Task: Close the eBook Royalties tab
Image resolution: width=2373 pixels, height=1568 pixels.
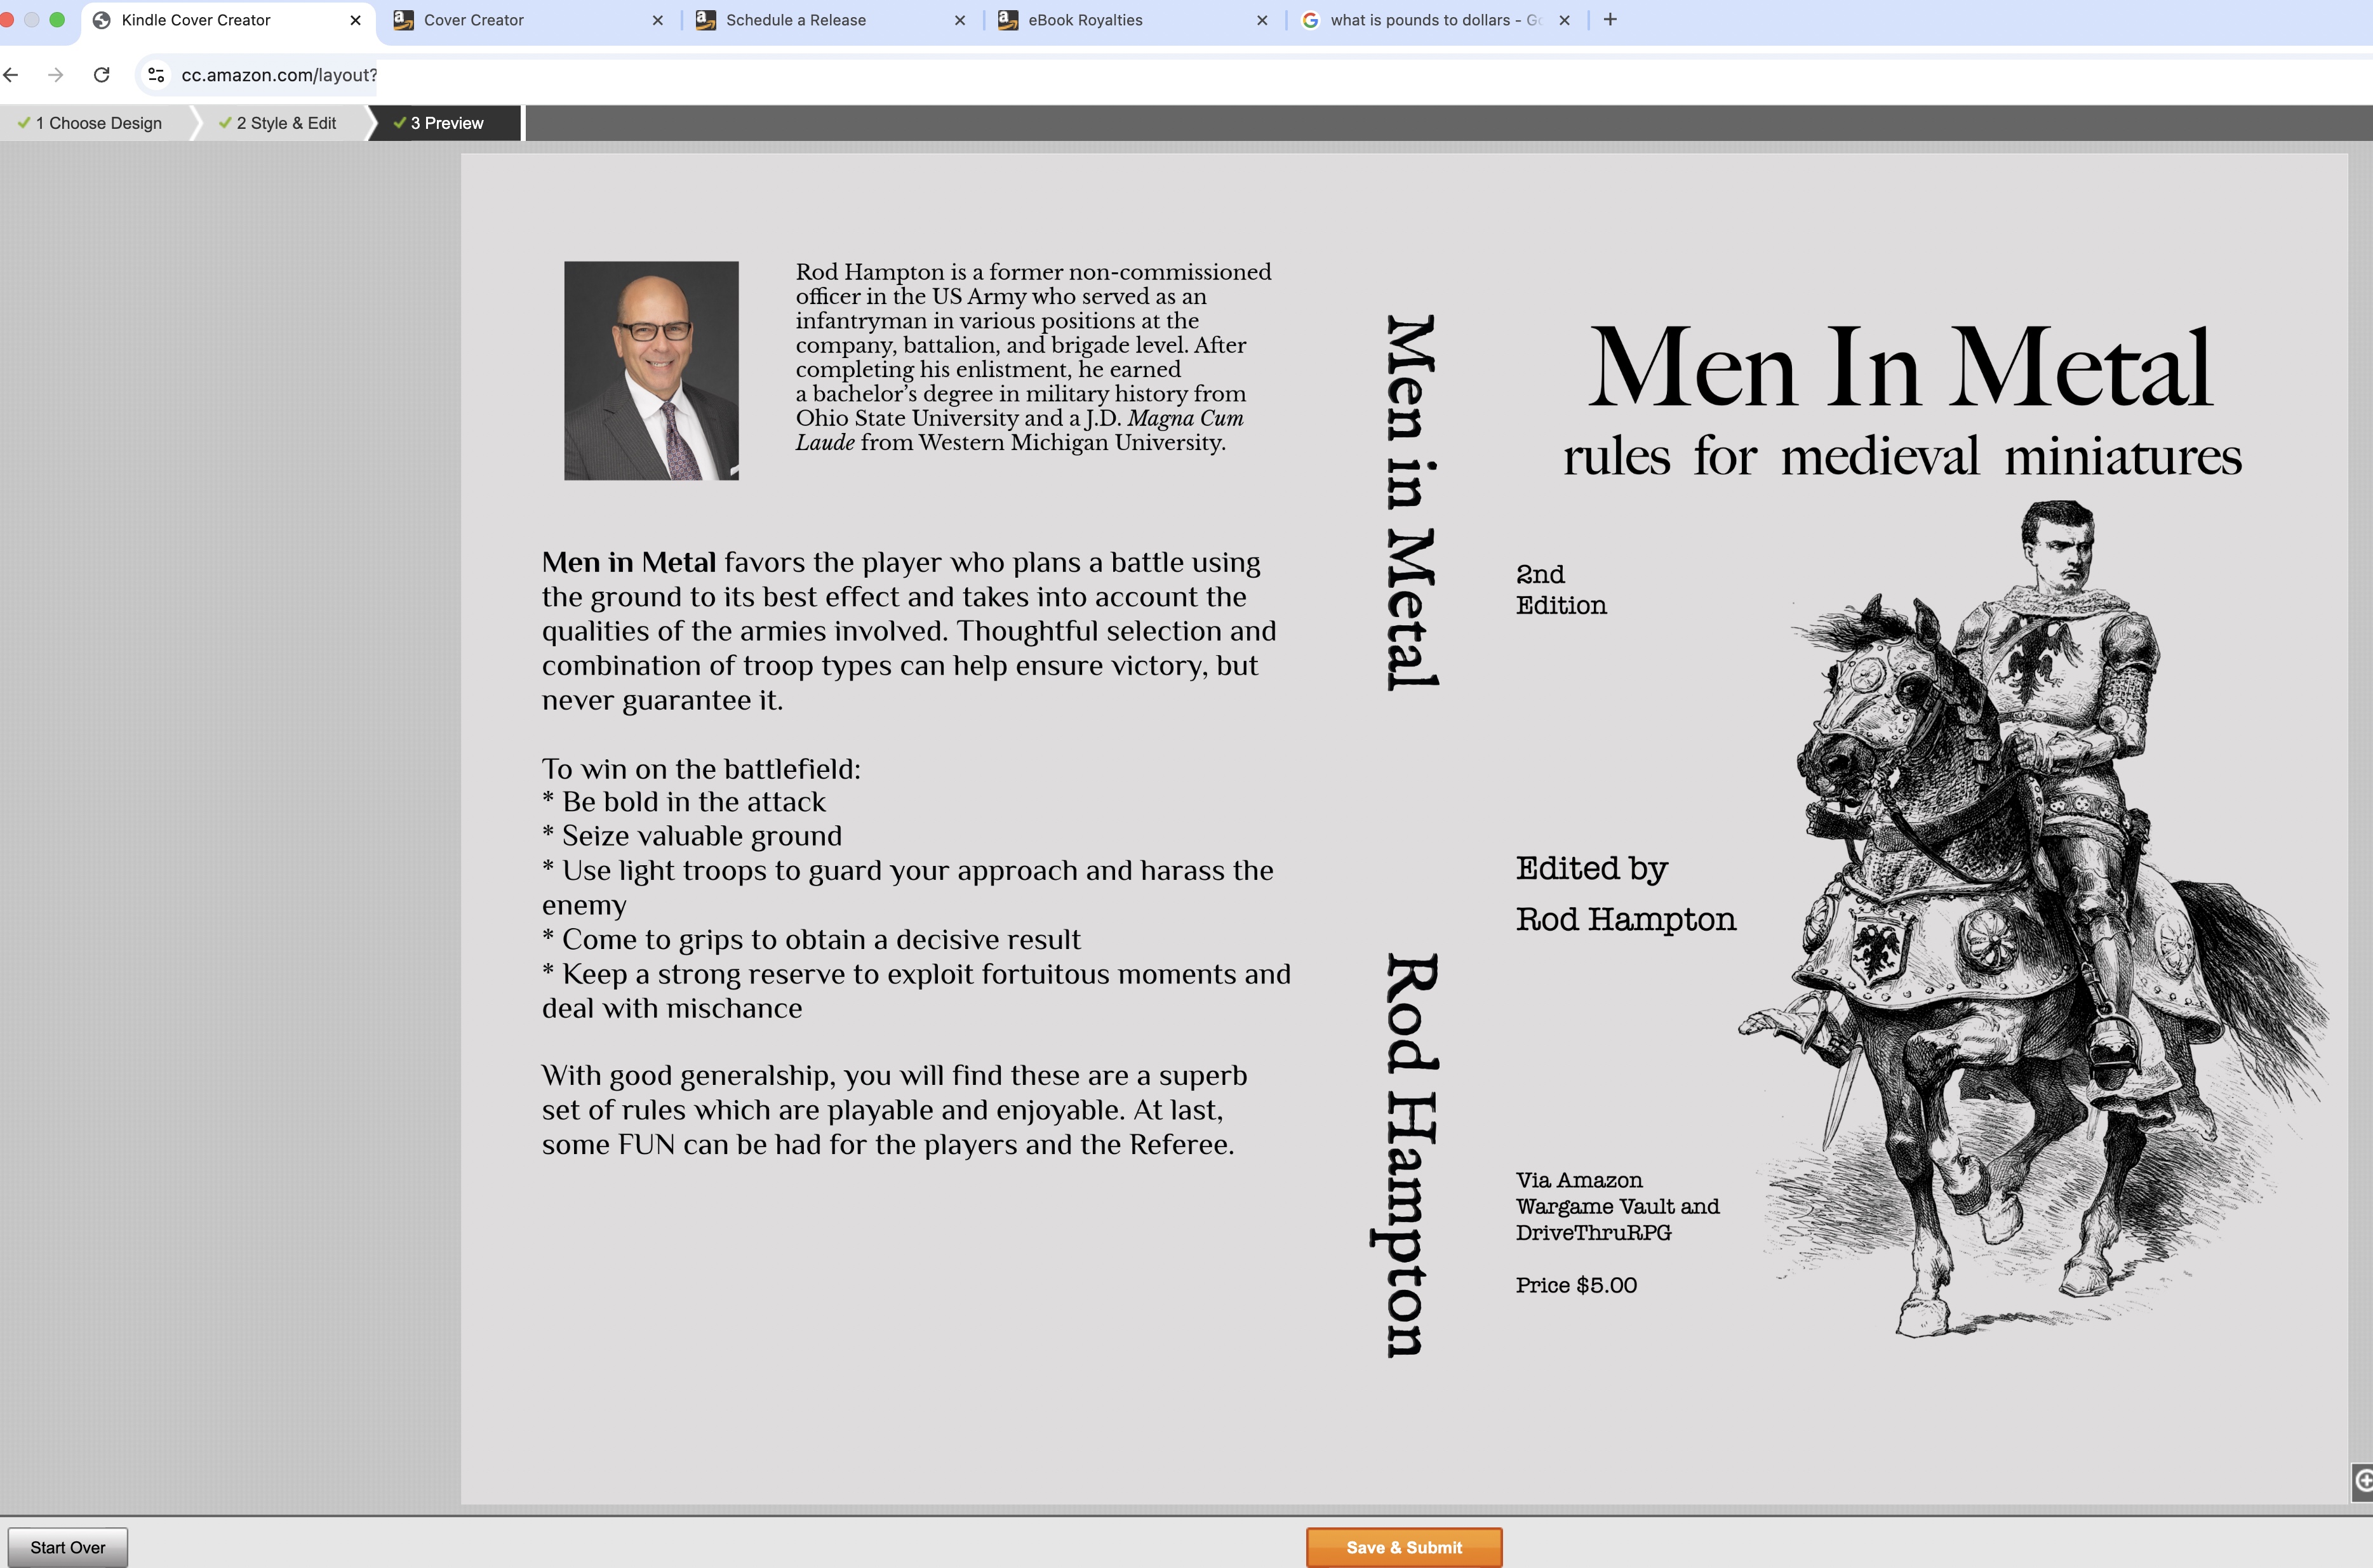Action: tap(1262, 20)
